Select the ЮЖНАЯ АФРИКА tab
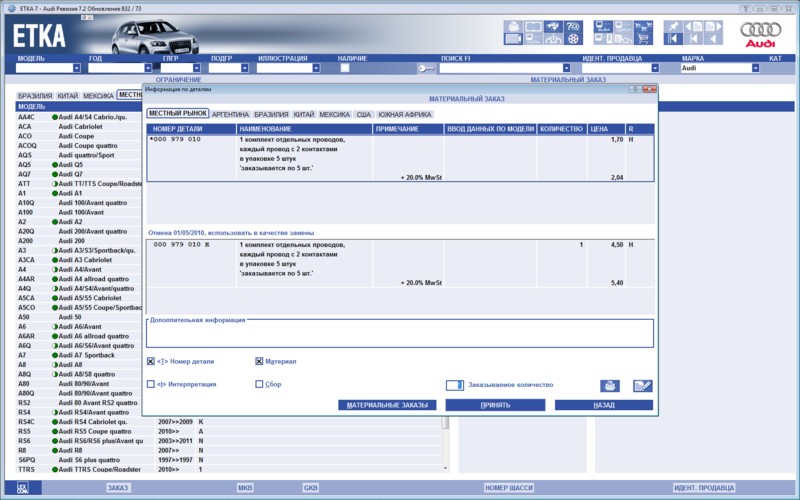 coord(405,115)
